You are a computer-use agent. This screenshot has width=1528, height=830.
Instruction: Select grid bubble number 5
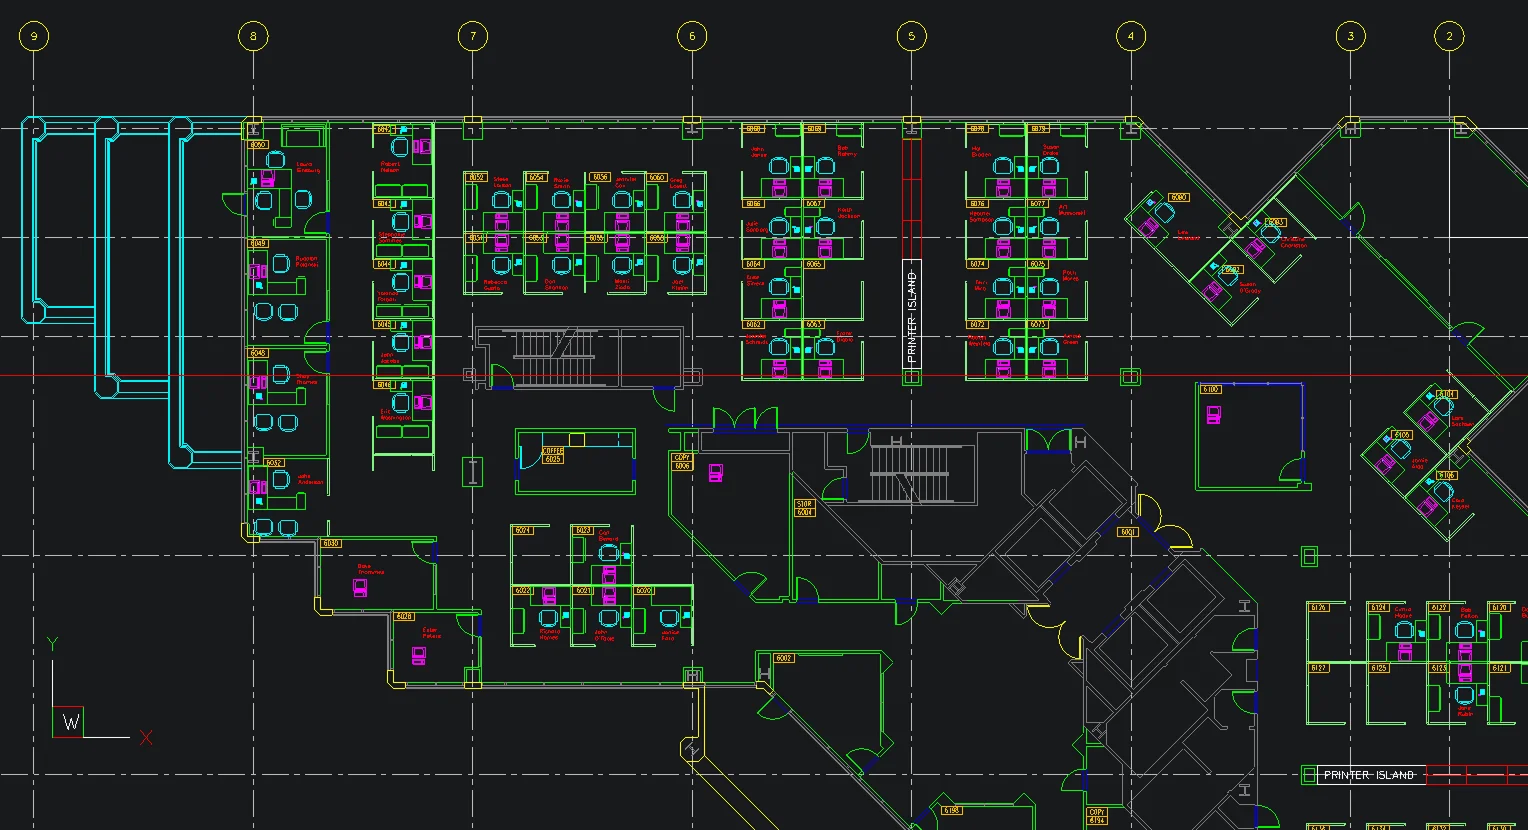tap(911, 37)
